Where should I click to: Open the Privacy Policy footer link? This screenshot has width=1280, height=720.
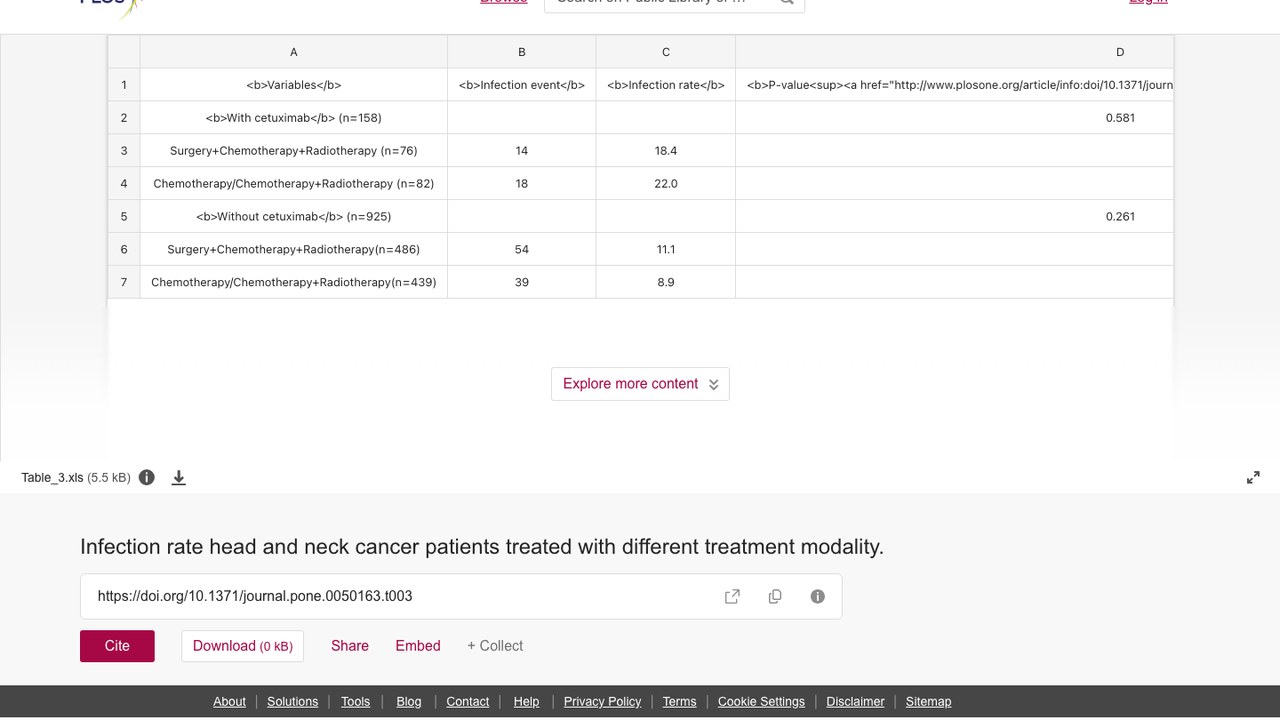coord(602,702)
